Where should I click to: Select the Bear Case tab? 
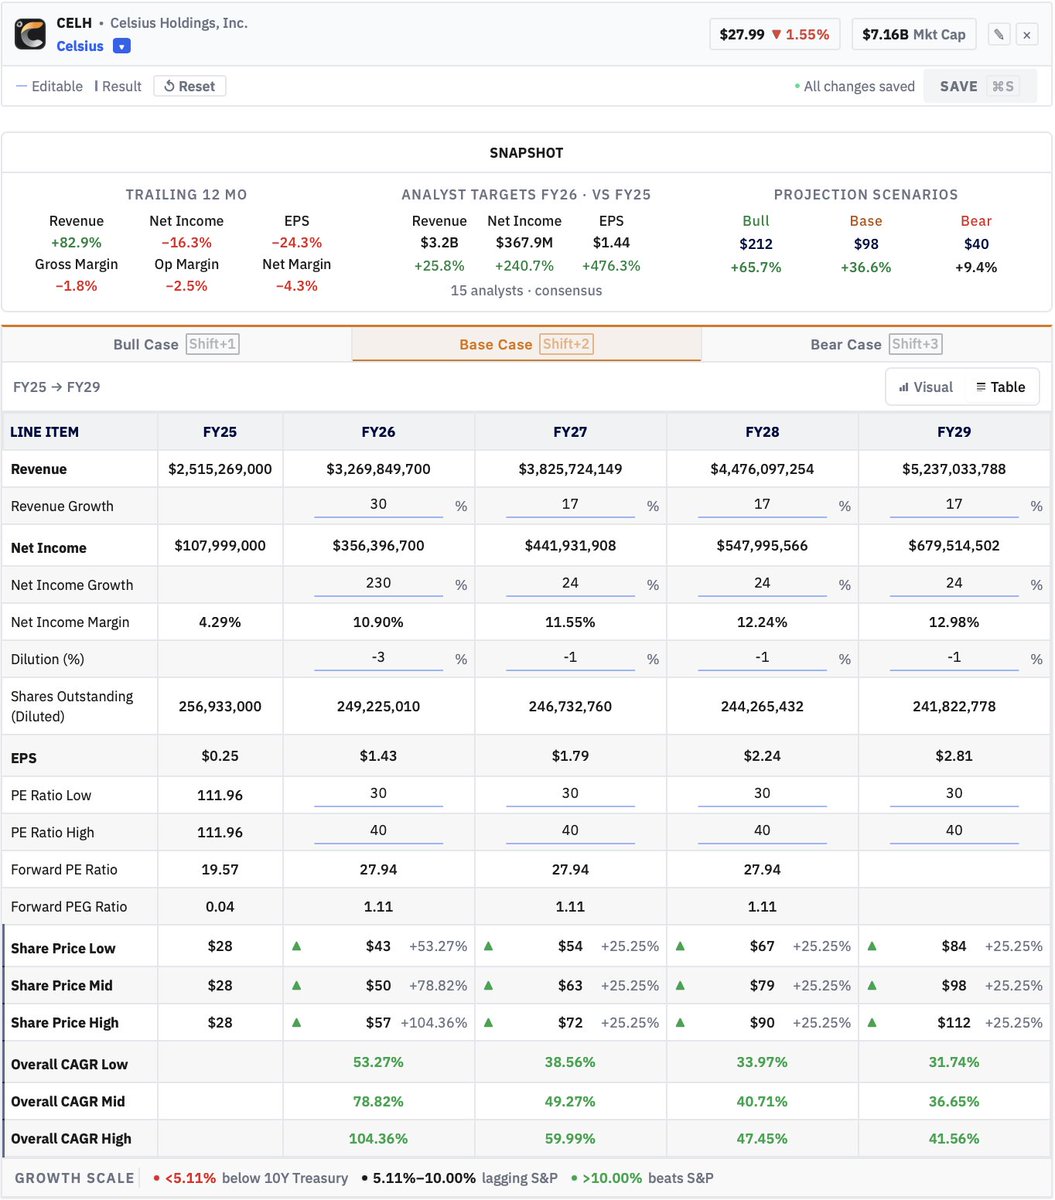coord(876,344)
